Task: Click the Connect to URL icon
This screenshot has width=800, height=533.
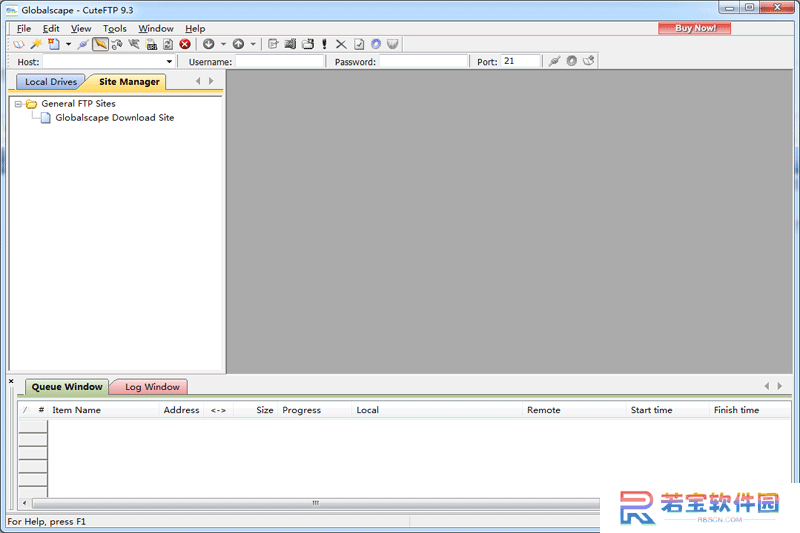Action: [152, 44]
